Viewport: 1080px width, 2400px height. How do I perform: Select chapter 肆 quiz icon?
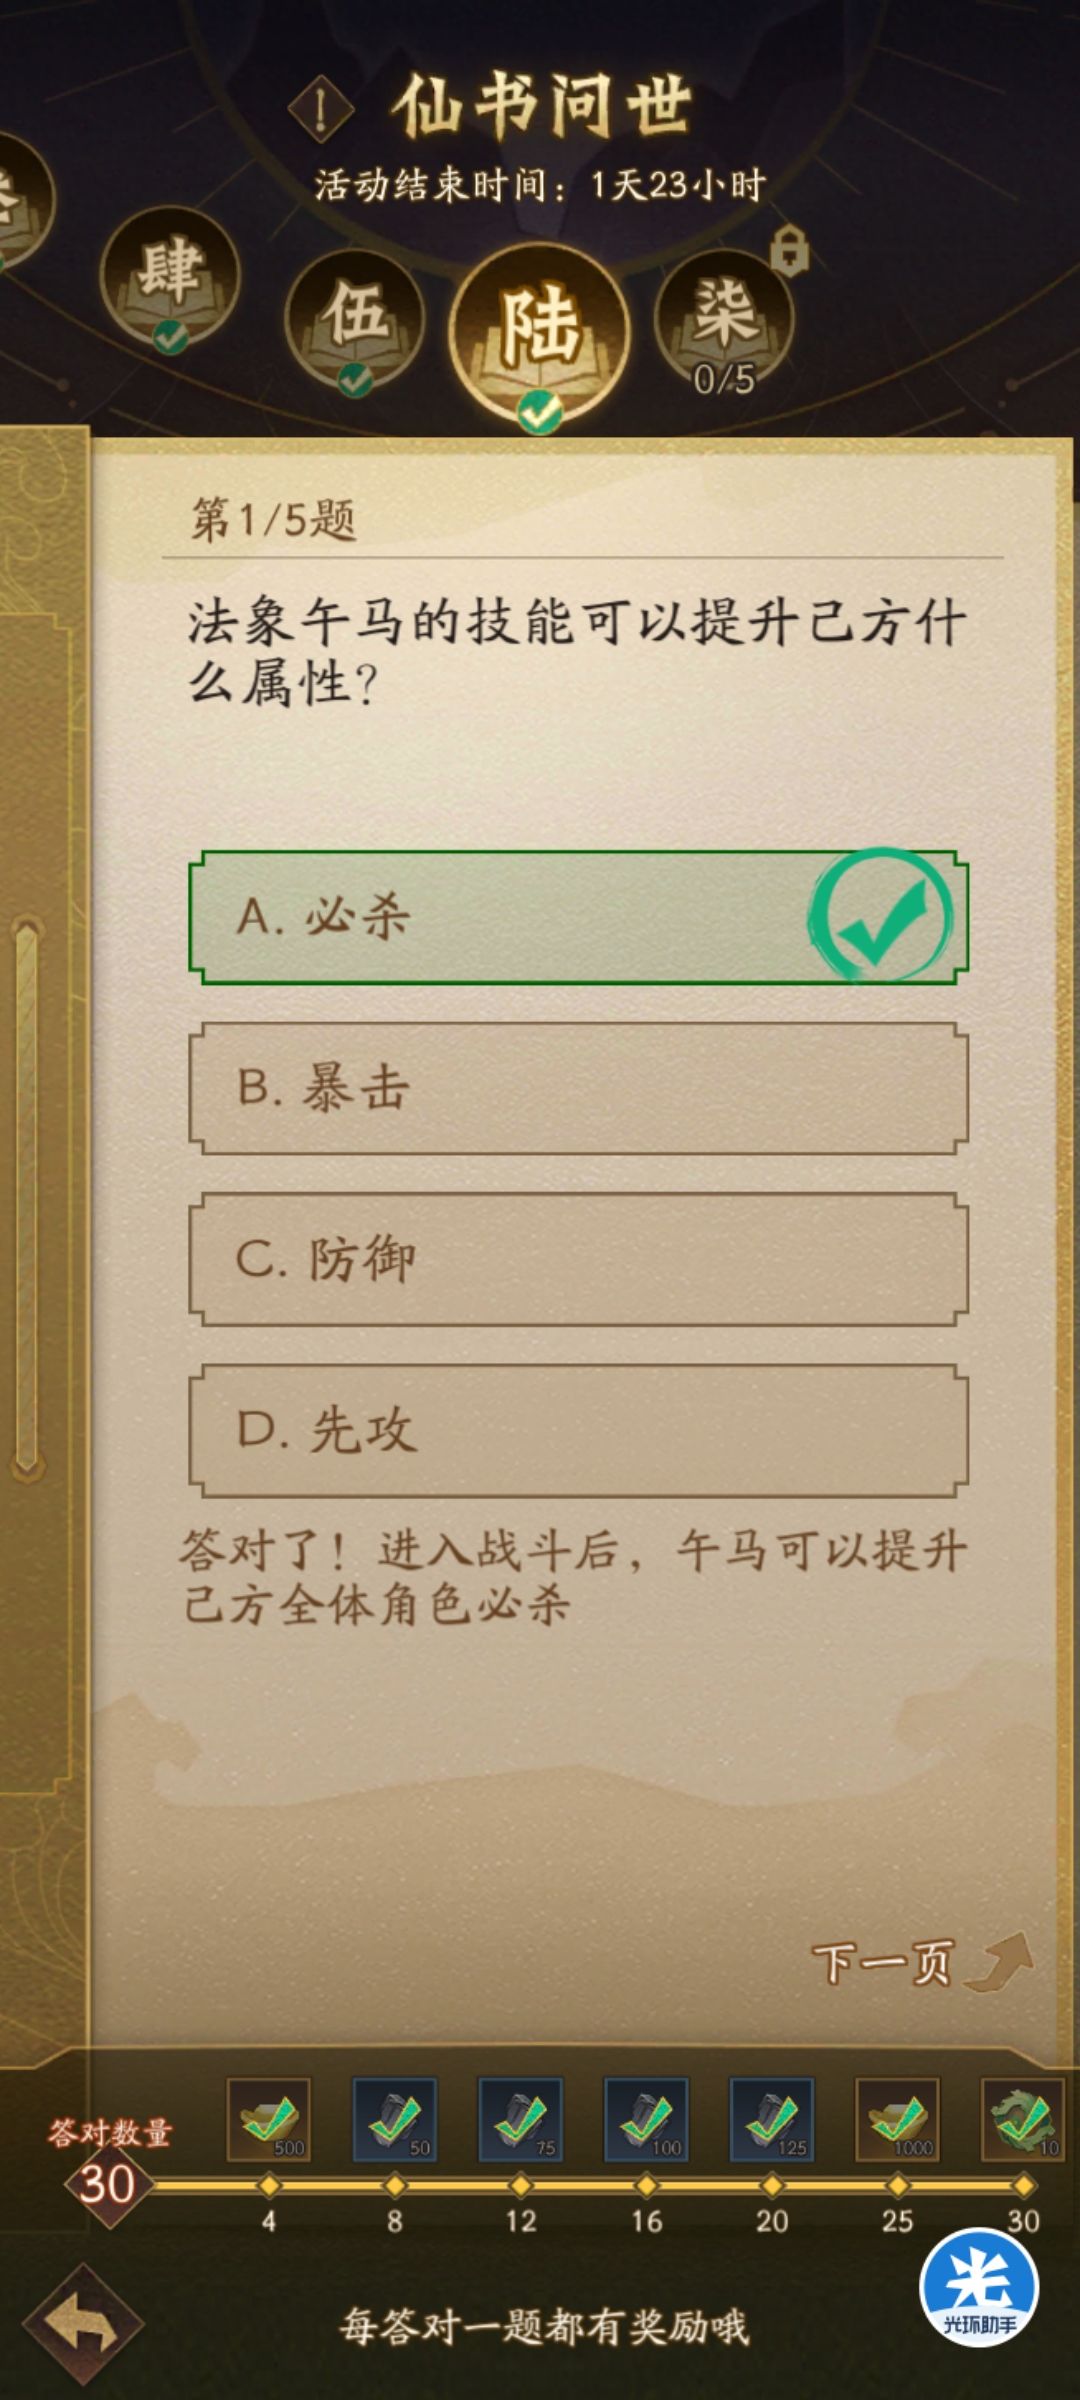170,280
